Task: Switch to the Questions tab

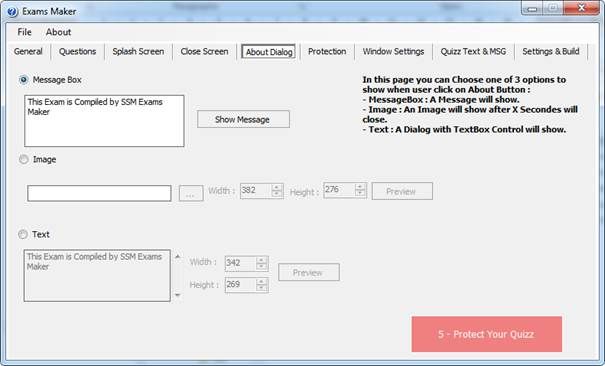Action: [x=78, y=51]
